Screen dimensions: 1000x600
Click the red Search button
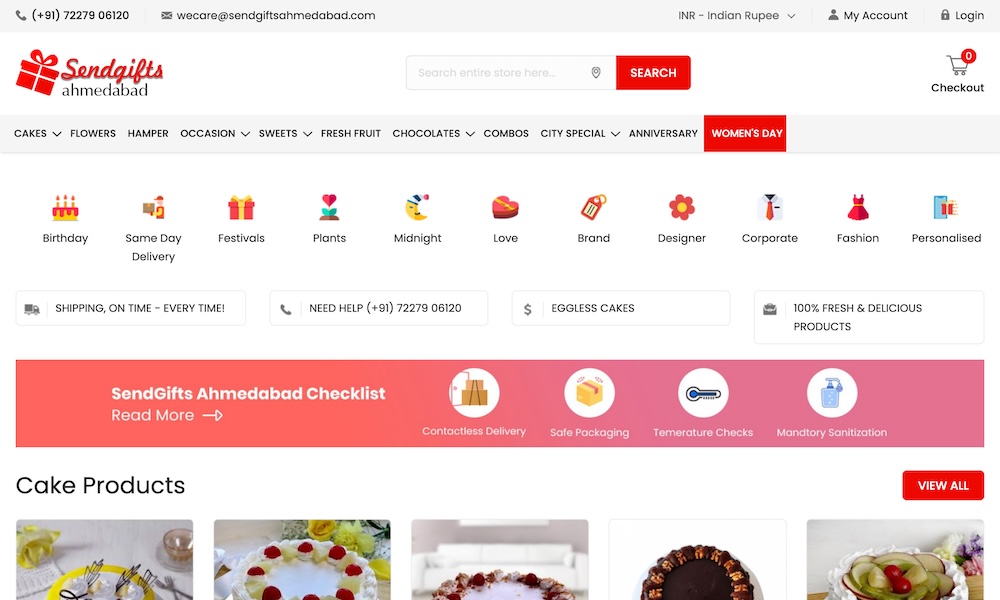(x=653, y=73)
